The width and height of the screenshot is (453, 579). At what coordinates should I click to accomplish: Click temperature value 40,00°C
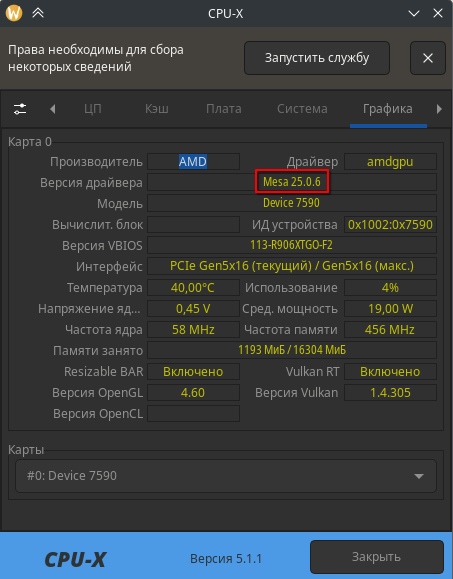[x=193, y=288]
